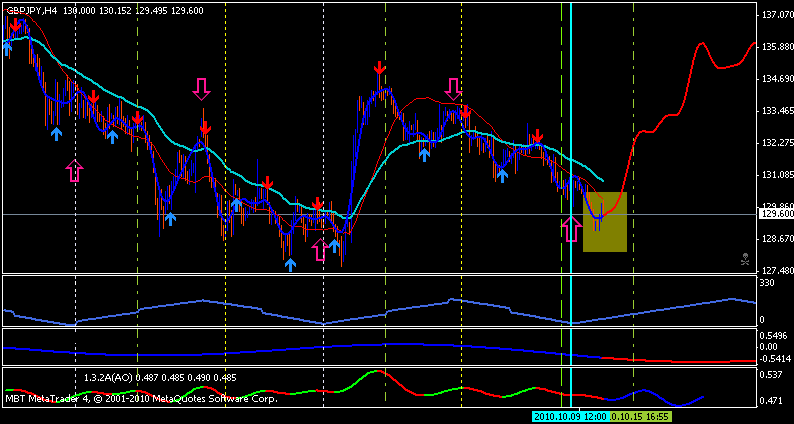Click the skull icon near the price axis
Viewport: 794px width, 424px height.
tap(745, 259)
